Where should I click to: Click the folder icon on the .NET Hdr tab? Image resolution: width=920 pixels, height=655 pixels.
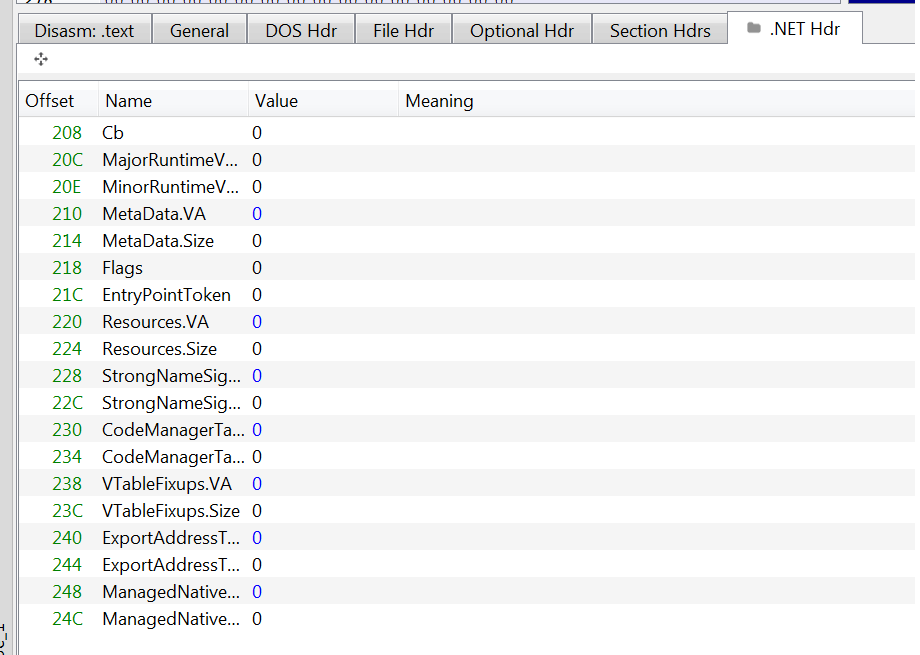[754, 28]
